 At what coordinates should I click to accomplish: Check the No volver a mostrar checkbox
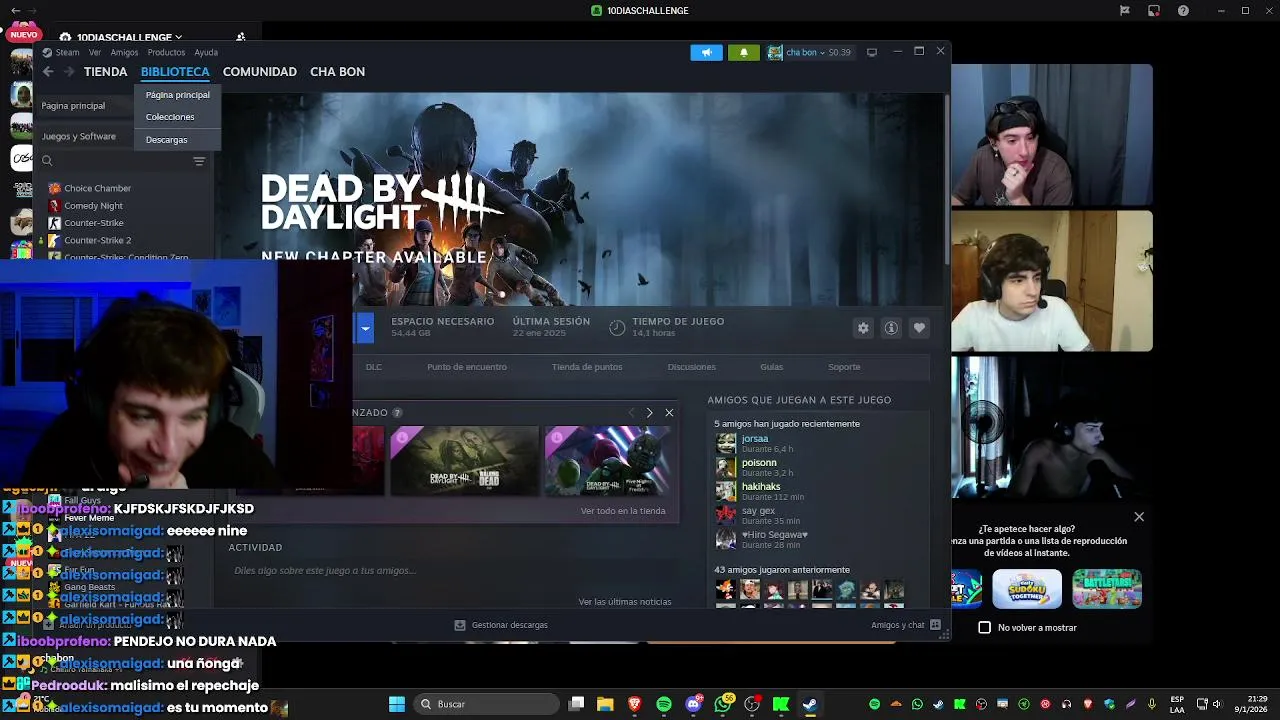[985, 628]
